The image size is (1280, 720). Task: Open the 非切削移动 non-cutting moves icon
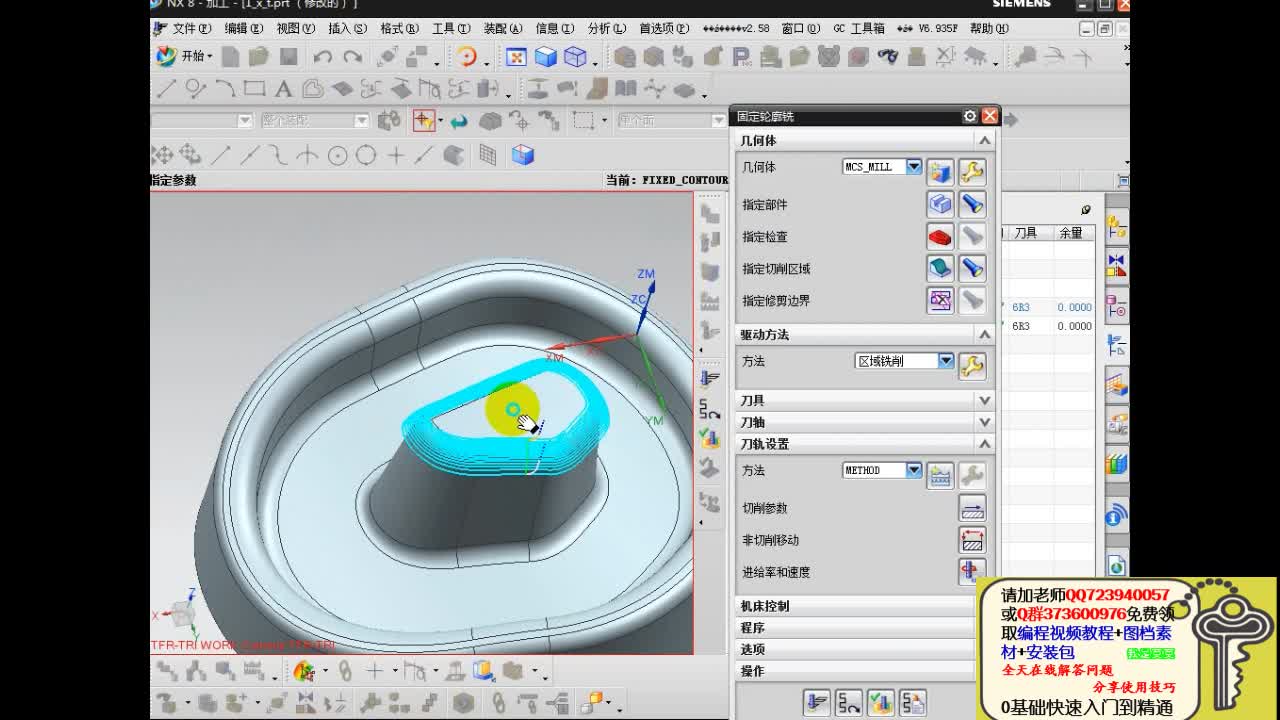971,540
